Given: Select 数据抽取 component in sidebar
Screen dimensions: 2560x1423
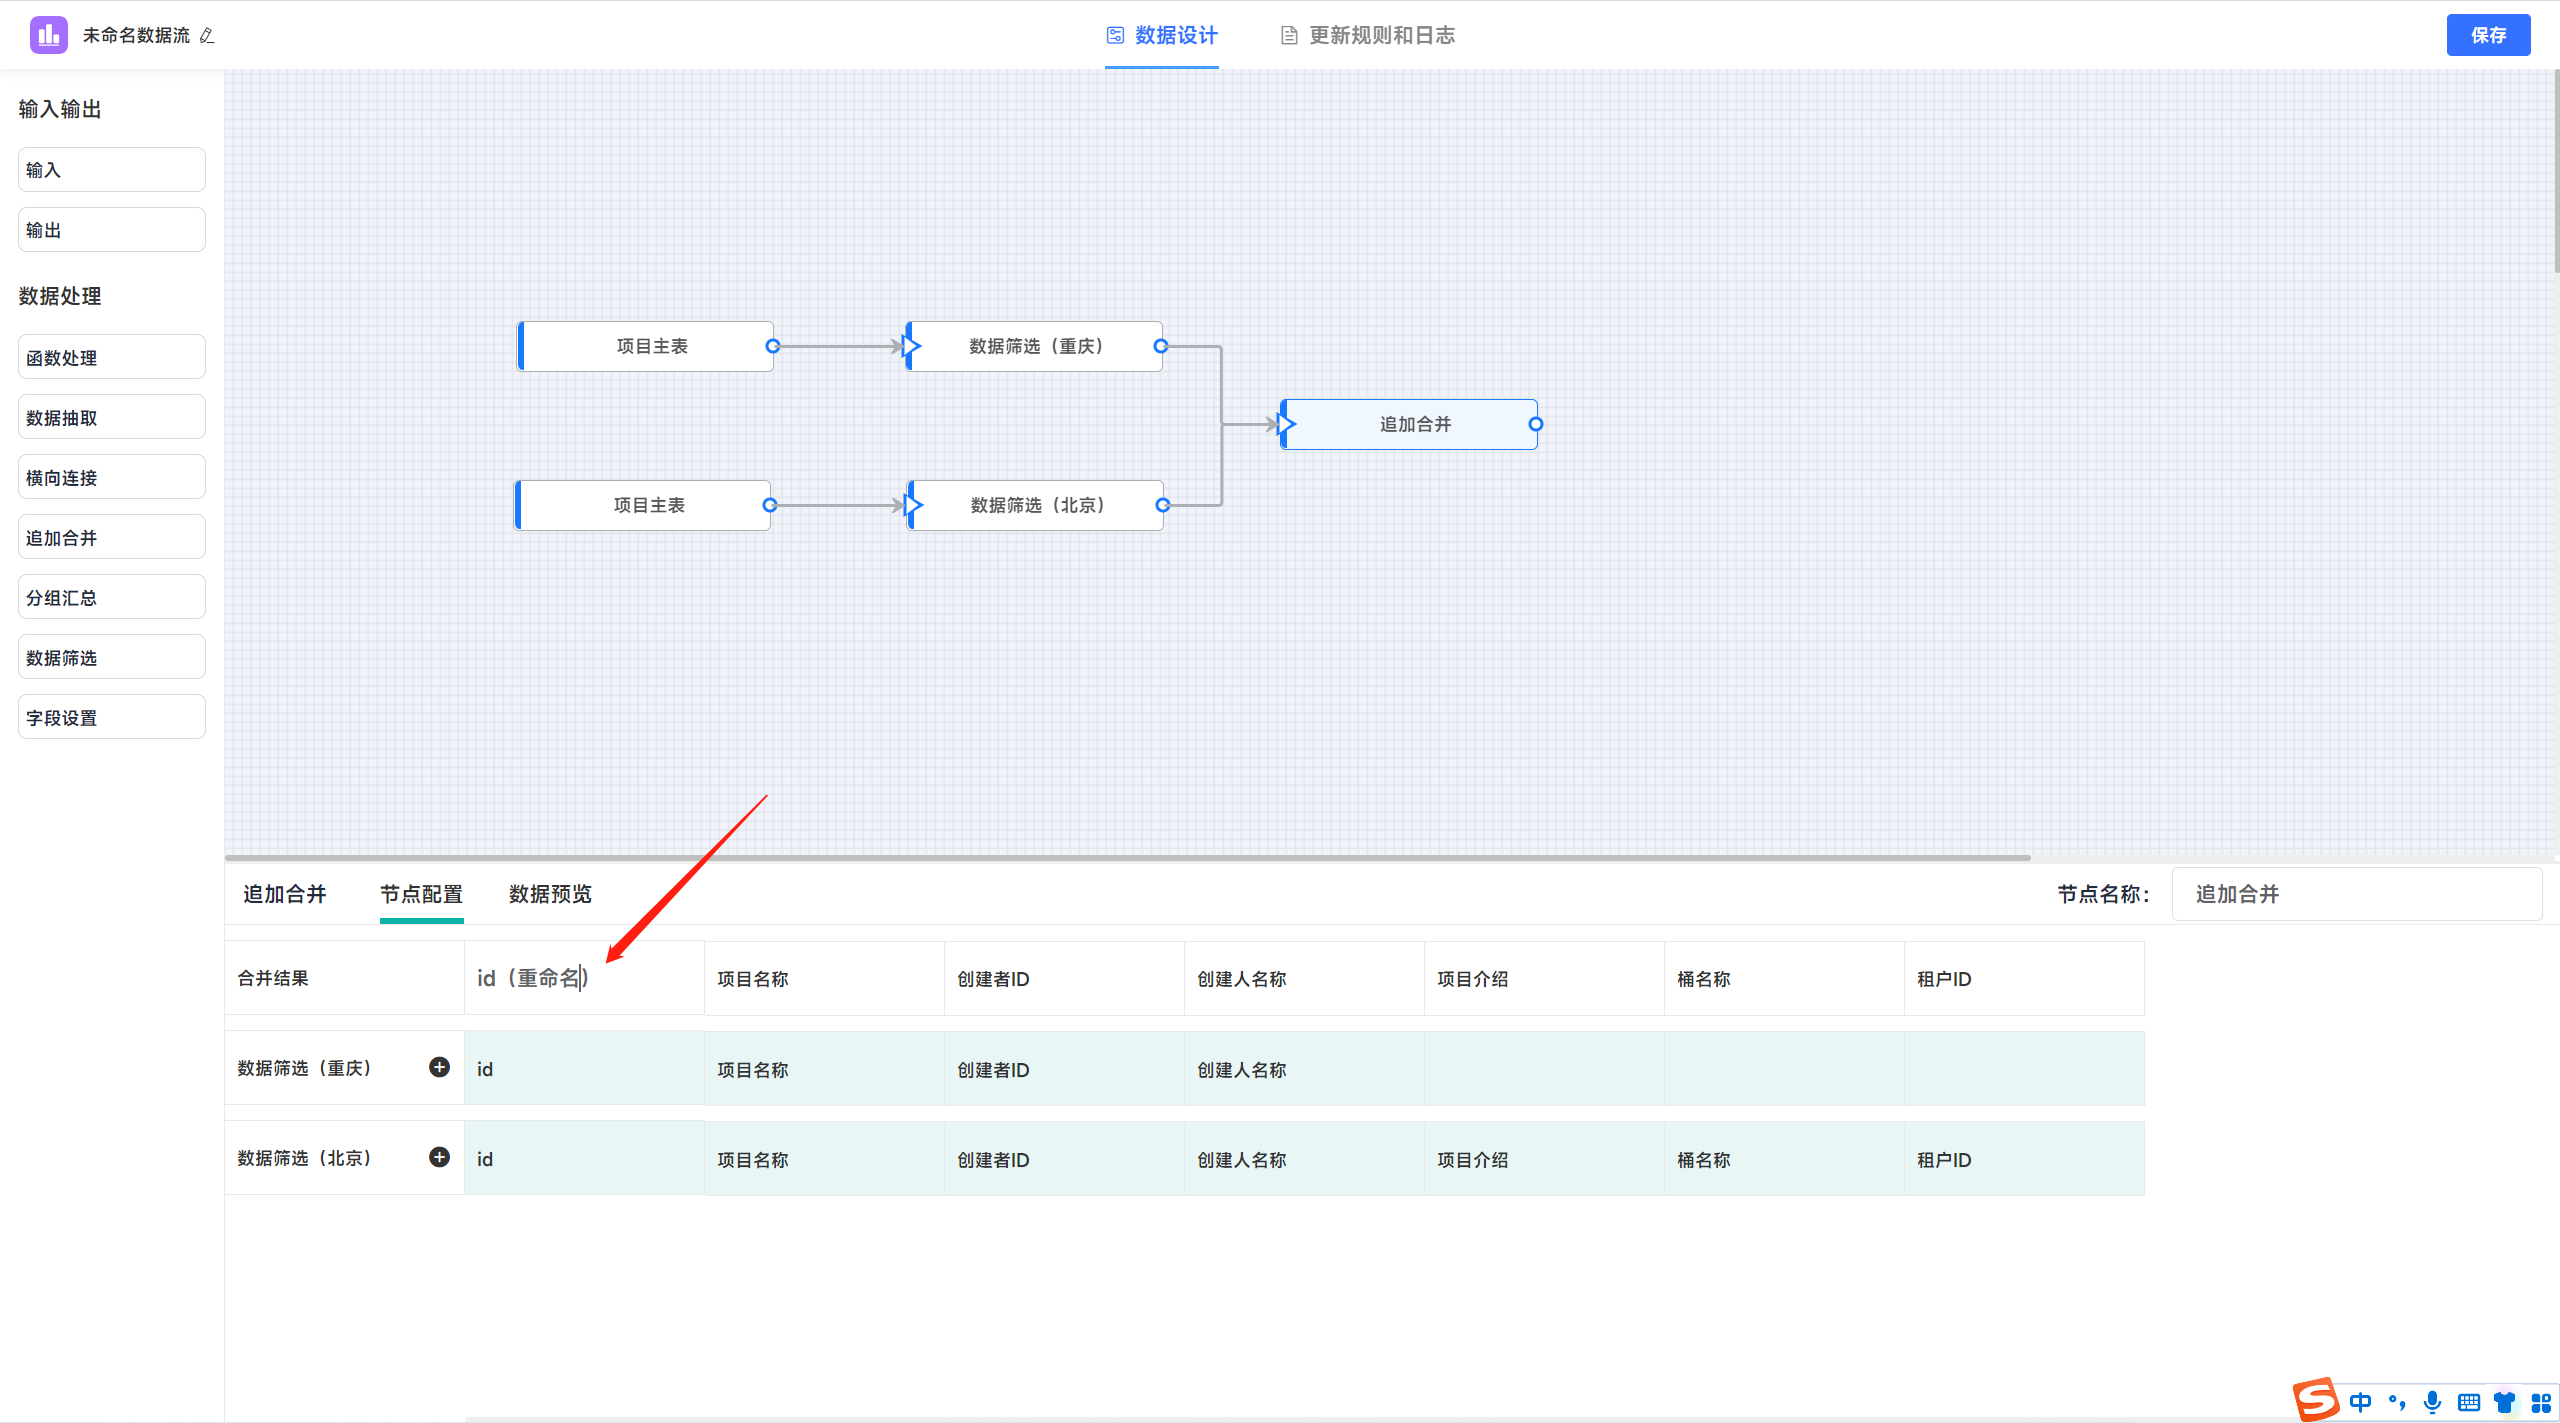Looking at the screenshot, I should [x=112, y=417].
